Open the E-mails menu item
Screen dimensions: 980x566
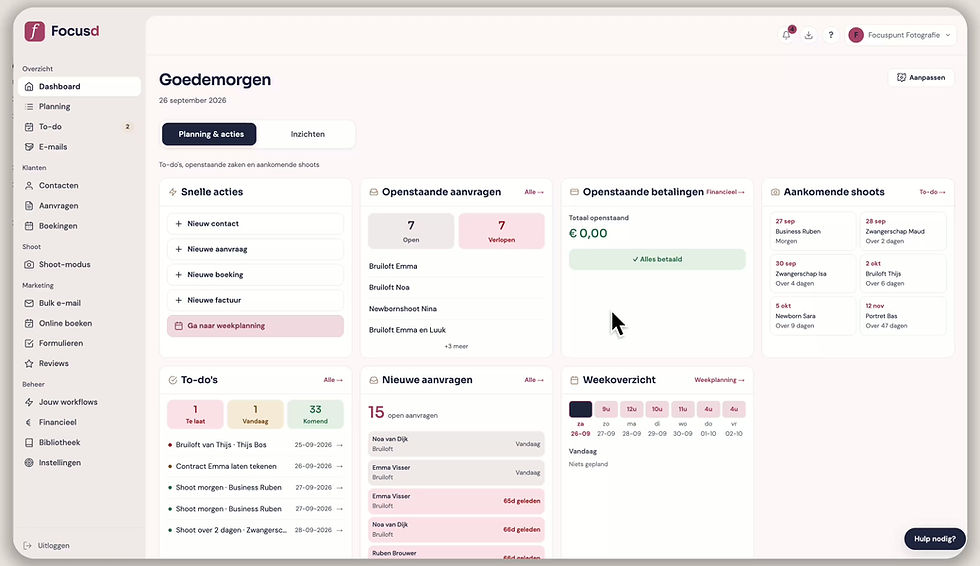point(79,147)
